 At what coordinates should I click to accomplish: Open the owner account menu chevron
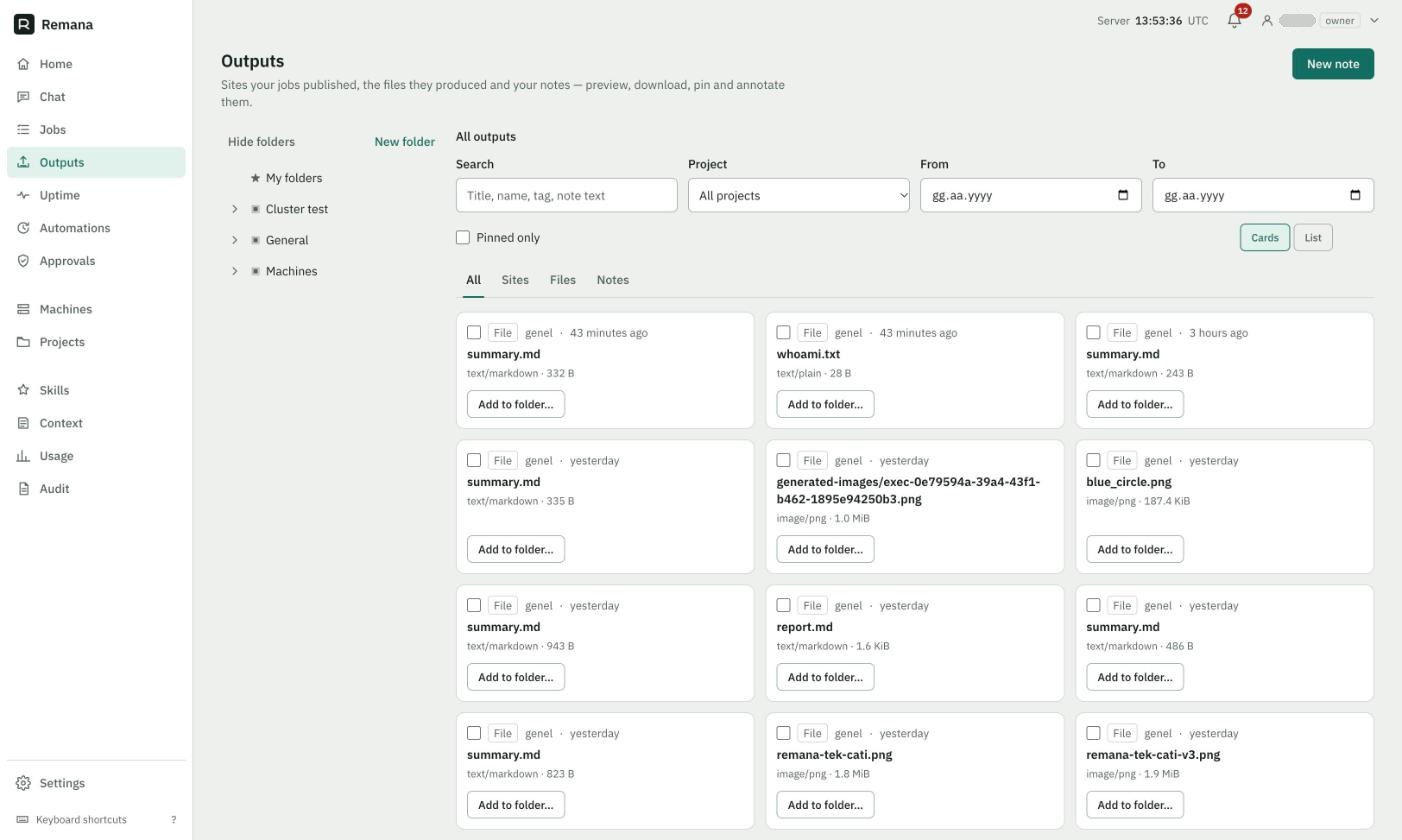1374,20
